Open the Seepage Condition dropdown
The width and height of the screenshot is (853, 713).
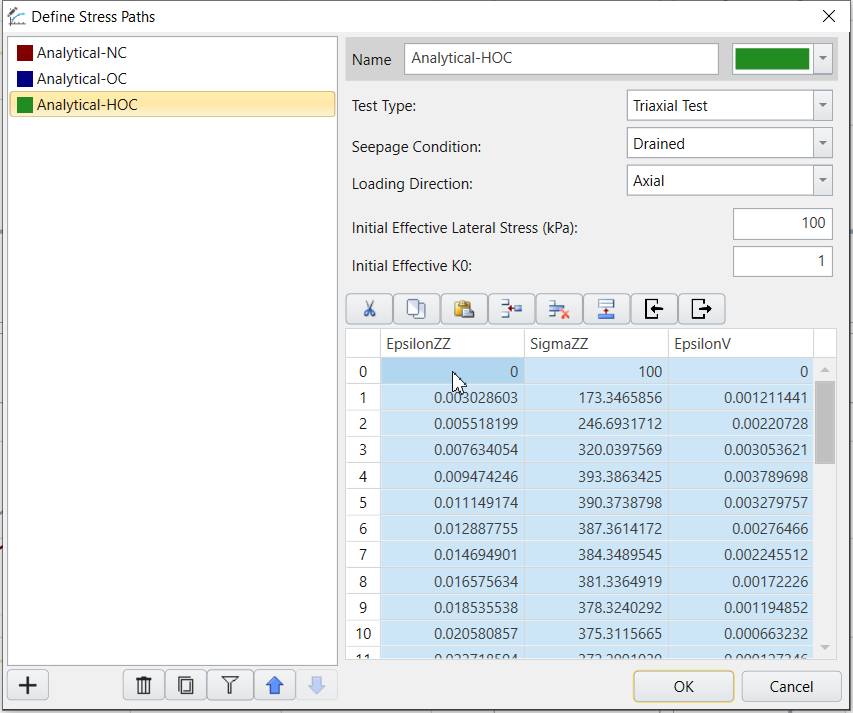tap(822, 143)
